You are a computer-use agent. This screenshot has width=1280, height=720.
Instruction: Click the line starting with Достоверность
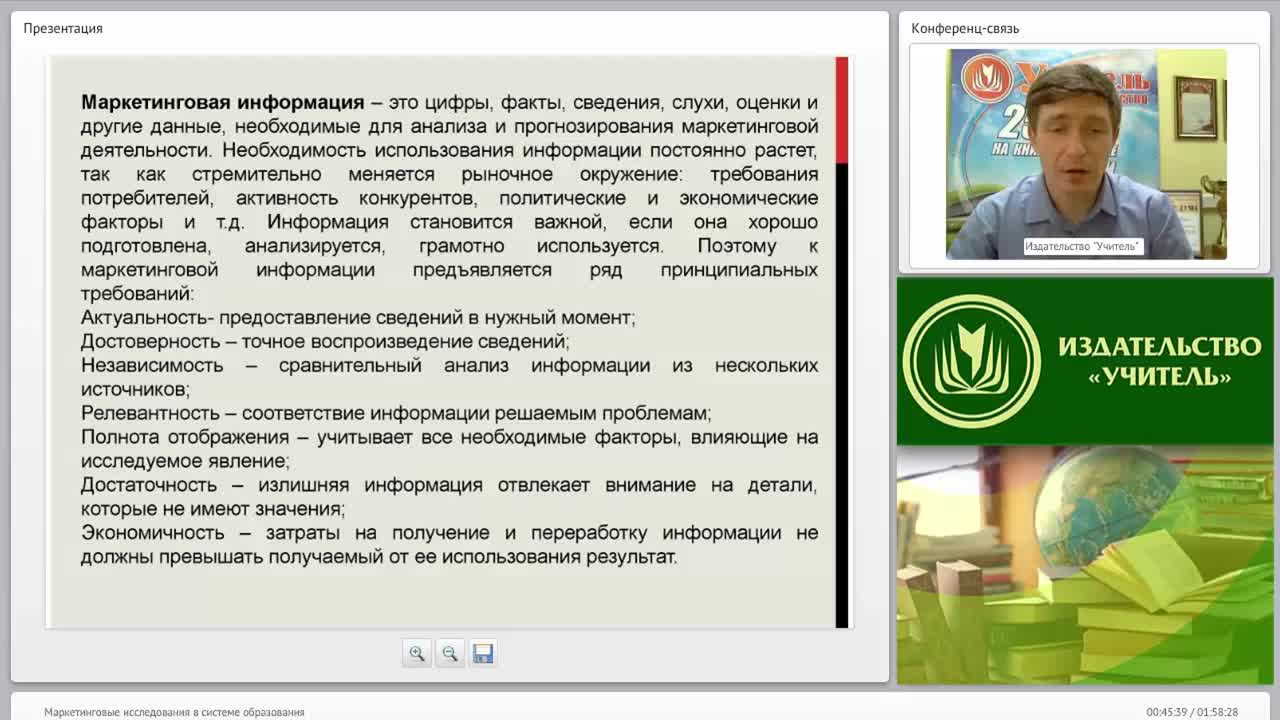point(325,341)
